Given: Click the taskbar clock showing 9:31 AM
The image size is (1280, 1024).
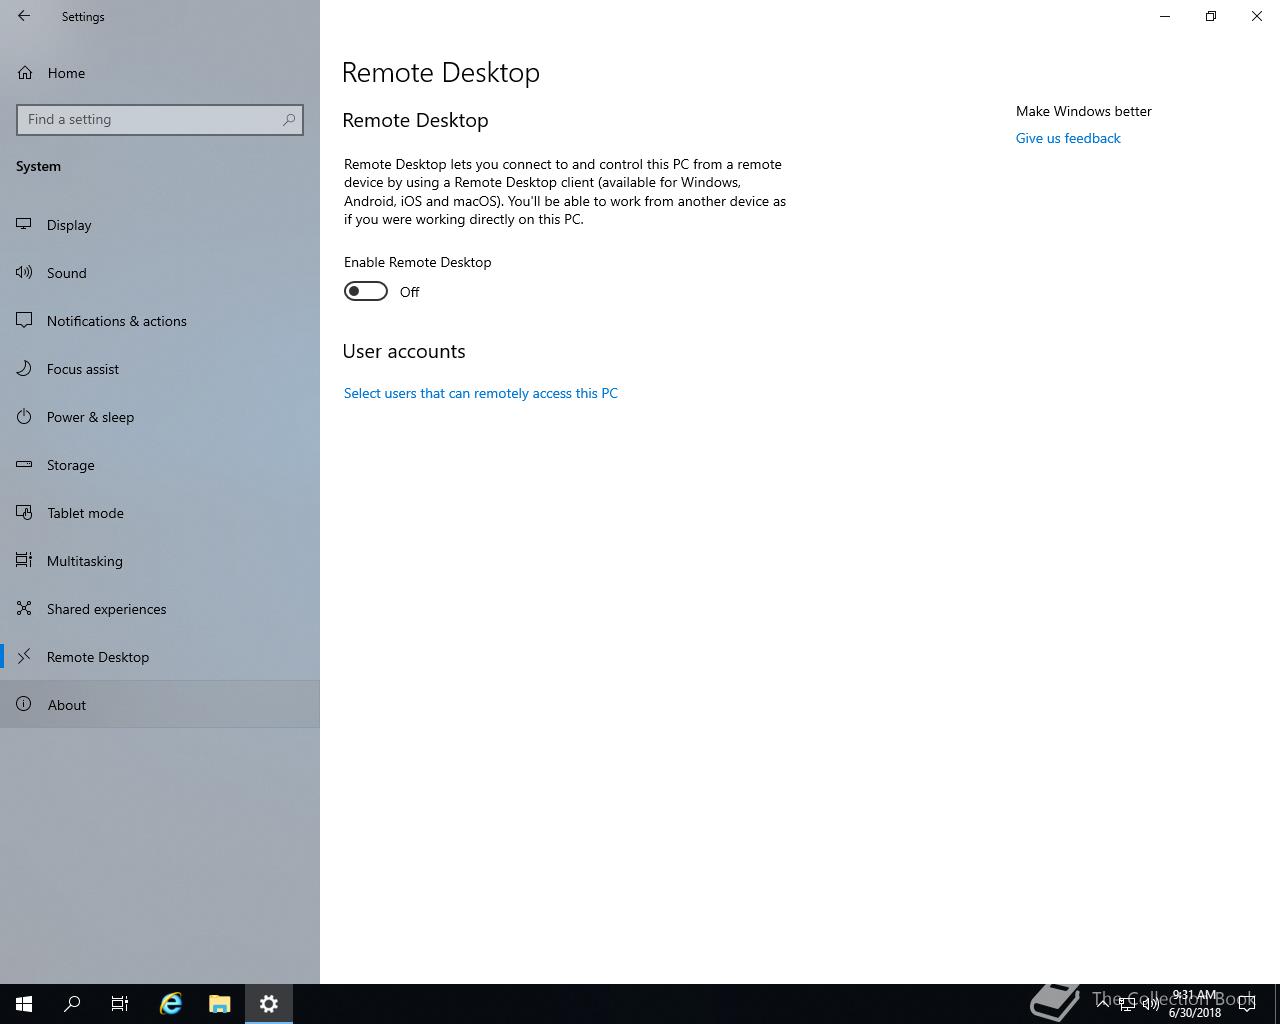Looking at the screenshot, I should click(1195, 1004).
